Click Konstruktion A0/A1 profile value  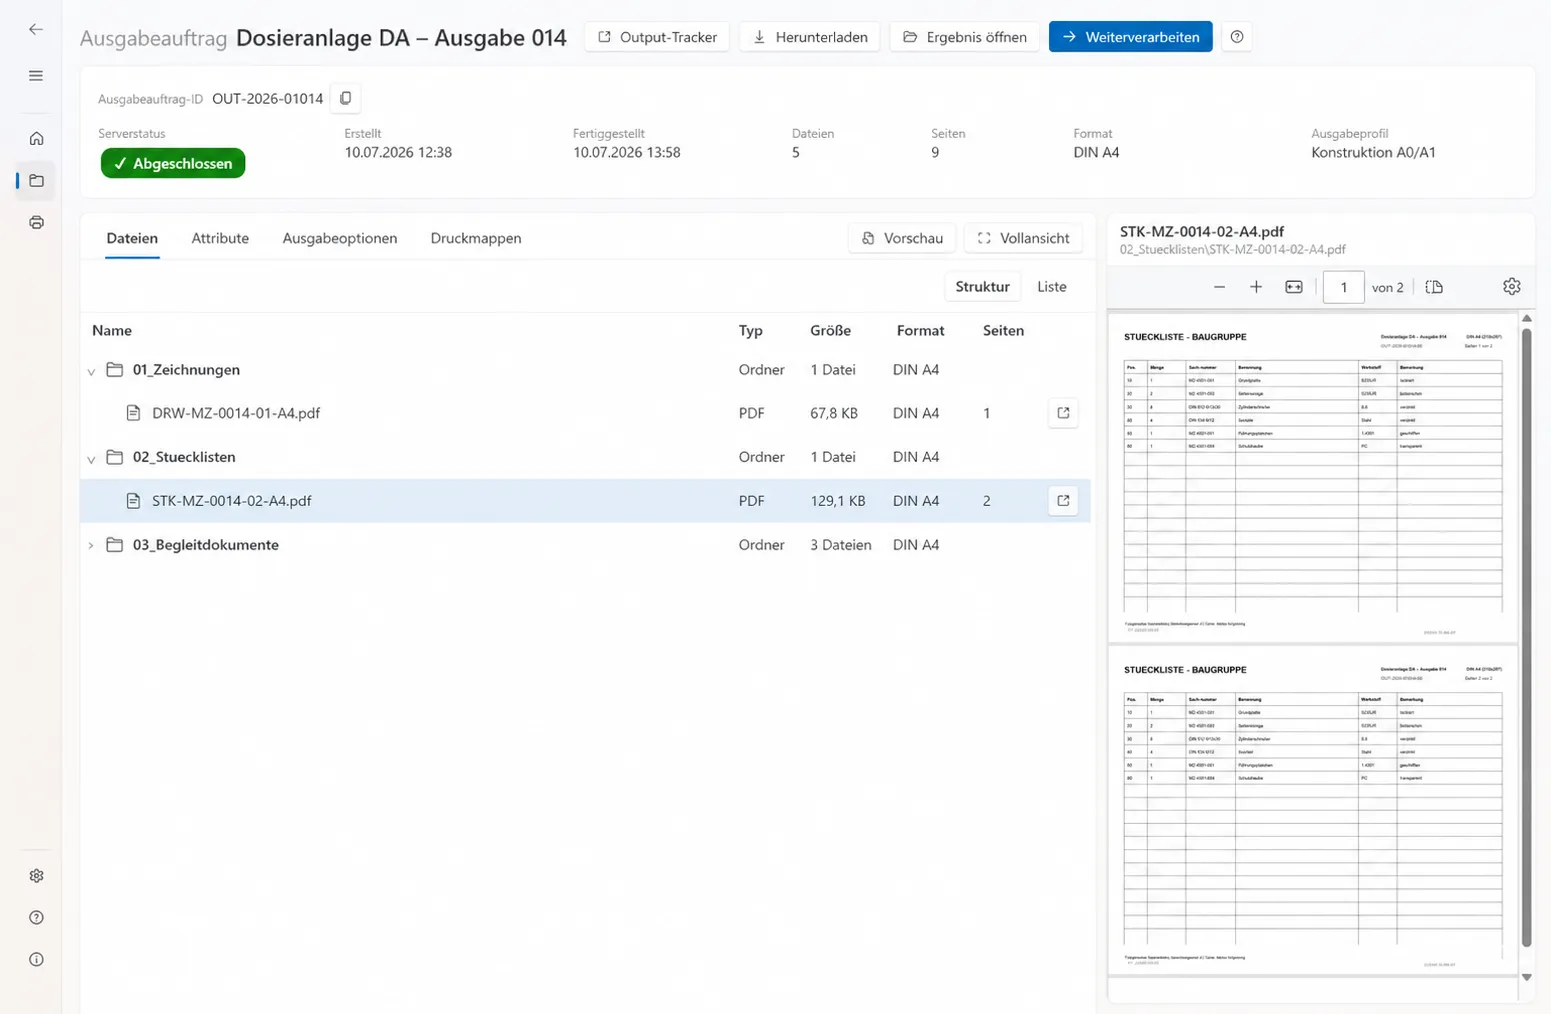[x=1373, y=153]
